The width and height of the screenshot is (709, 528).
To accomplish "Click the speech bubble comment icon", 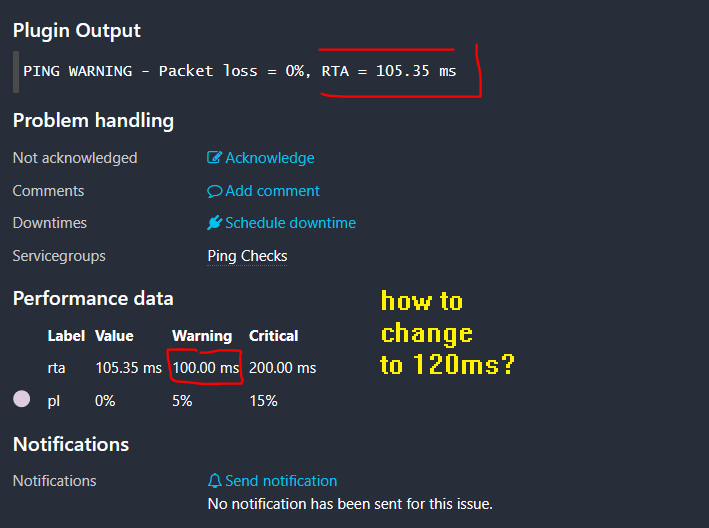I will coord(214,191).
